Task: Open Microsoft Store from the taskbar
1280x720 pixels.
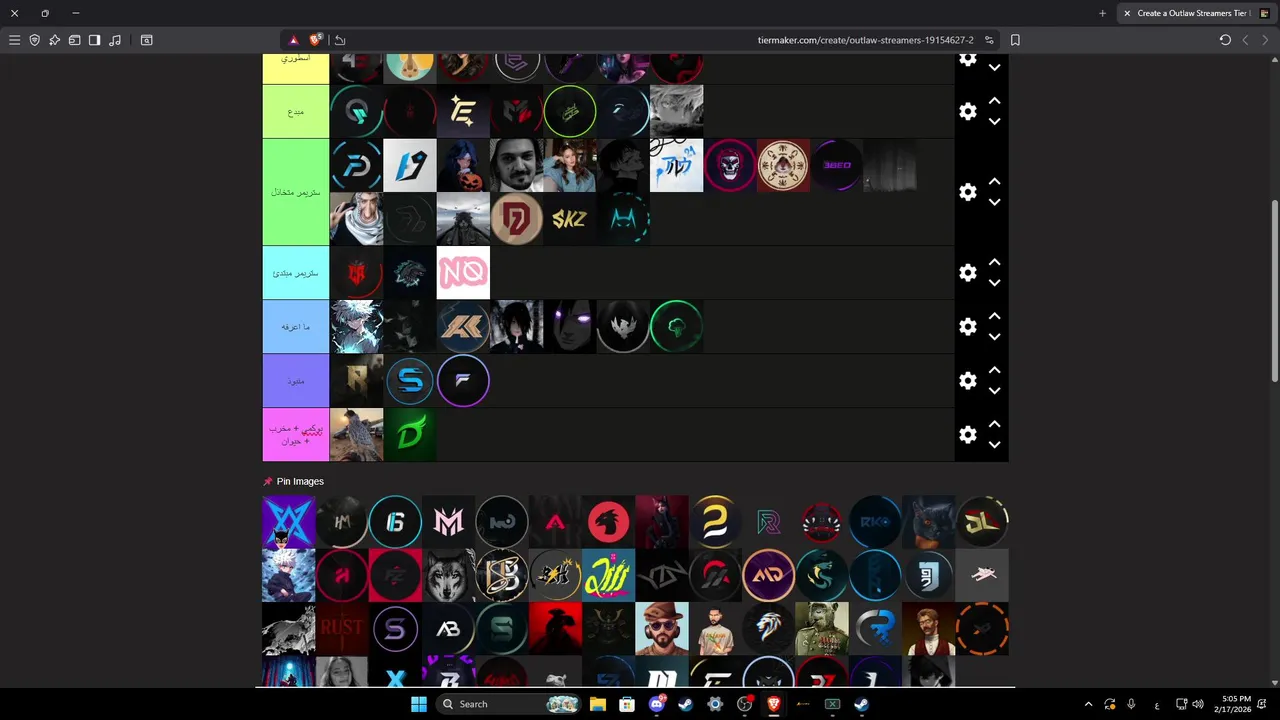Action: [x=626, y=704]
